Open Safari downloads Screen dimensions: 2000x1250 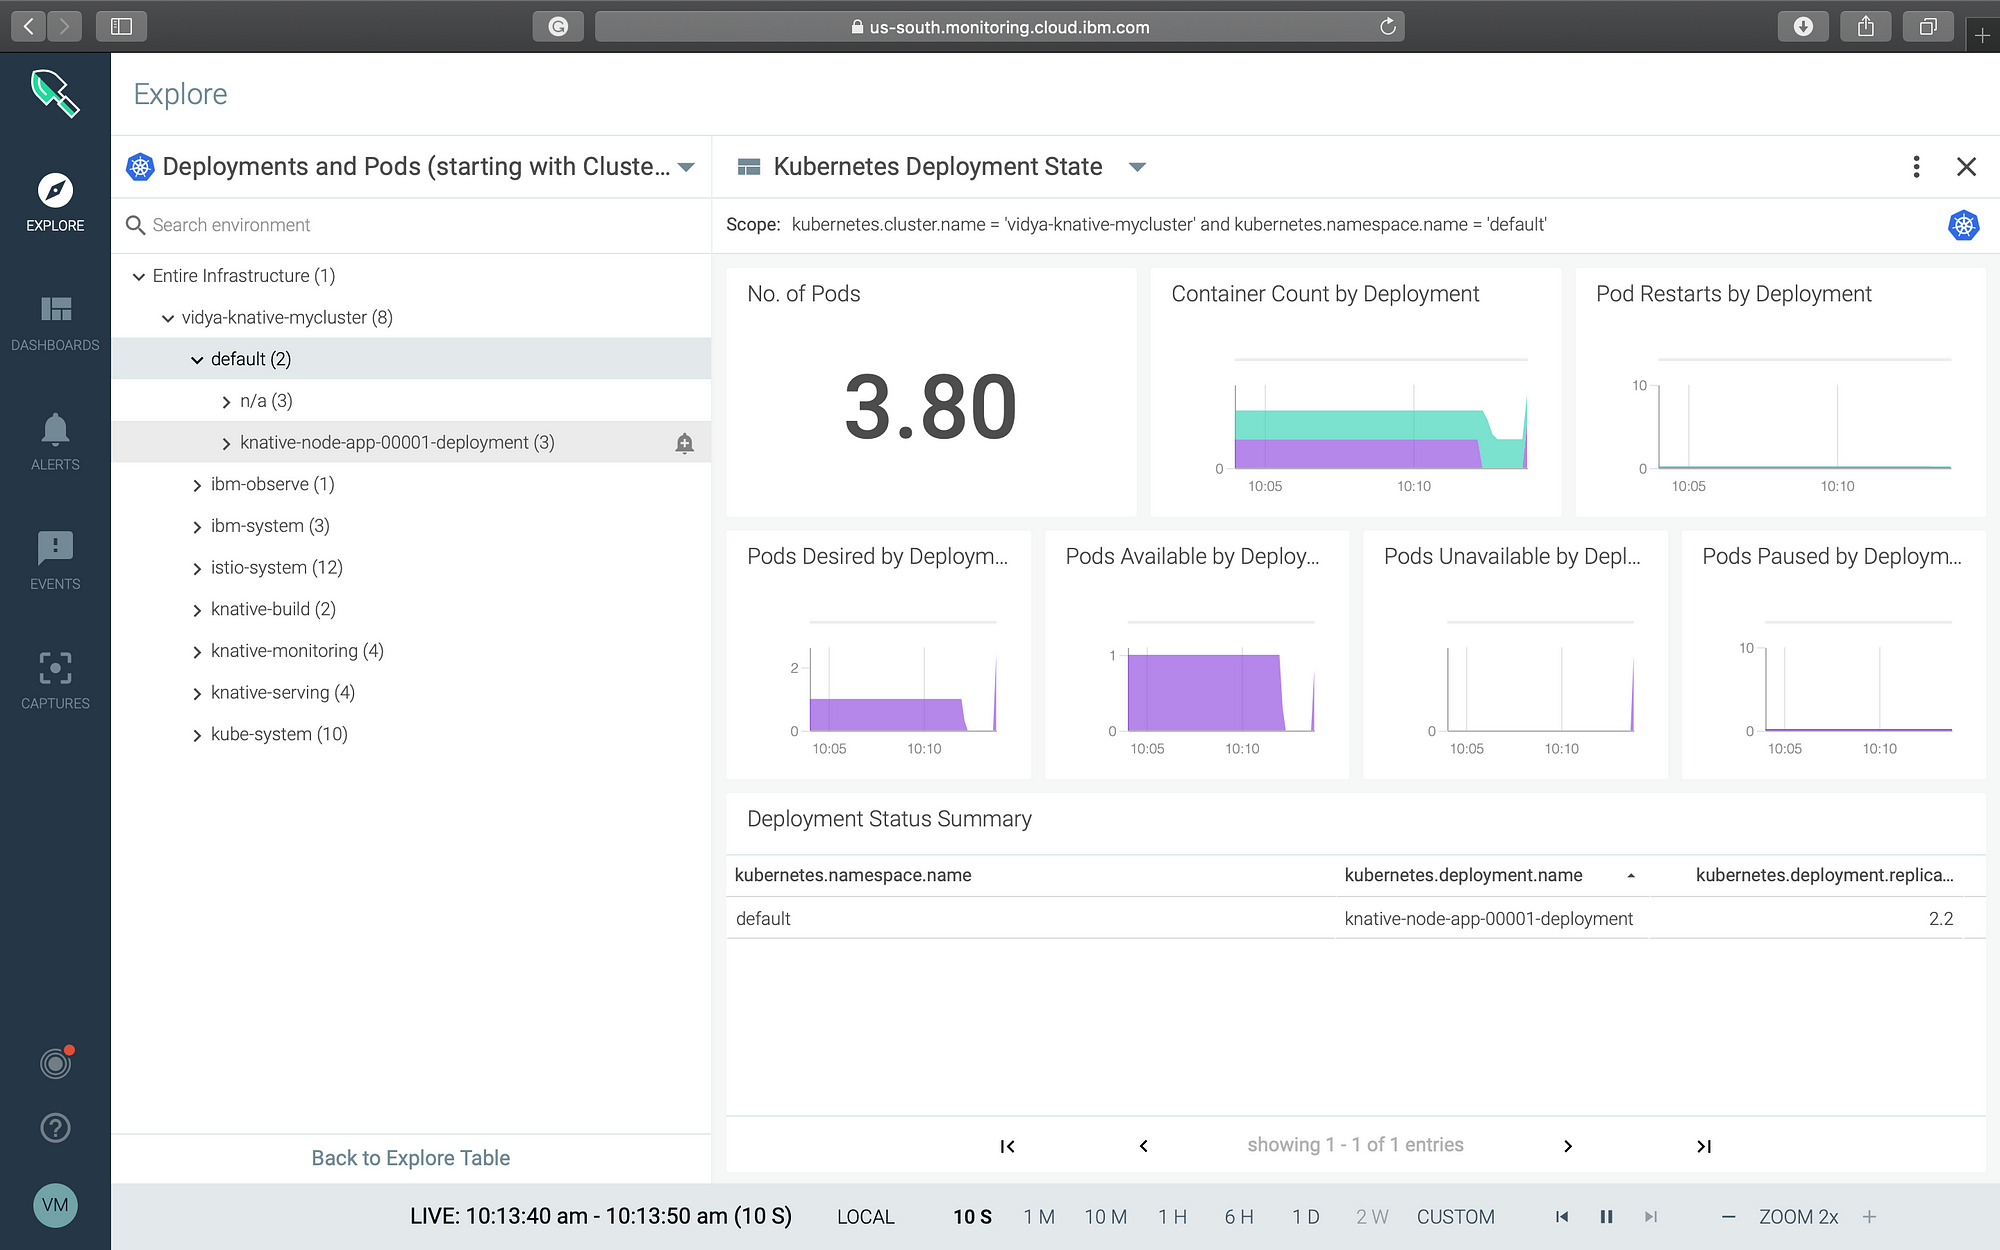[1803, 26]
